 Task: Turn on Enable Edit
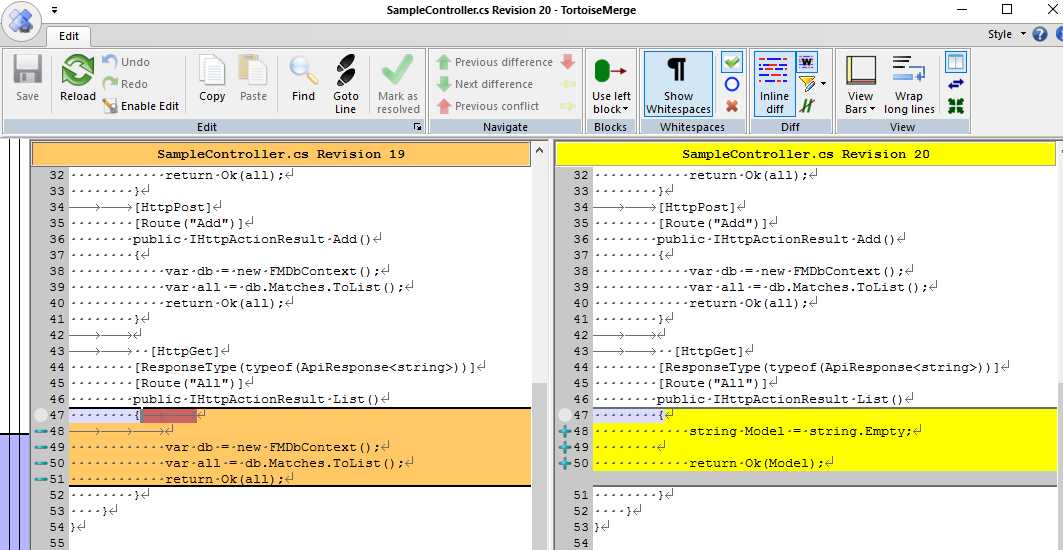(141, 106)
